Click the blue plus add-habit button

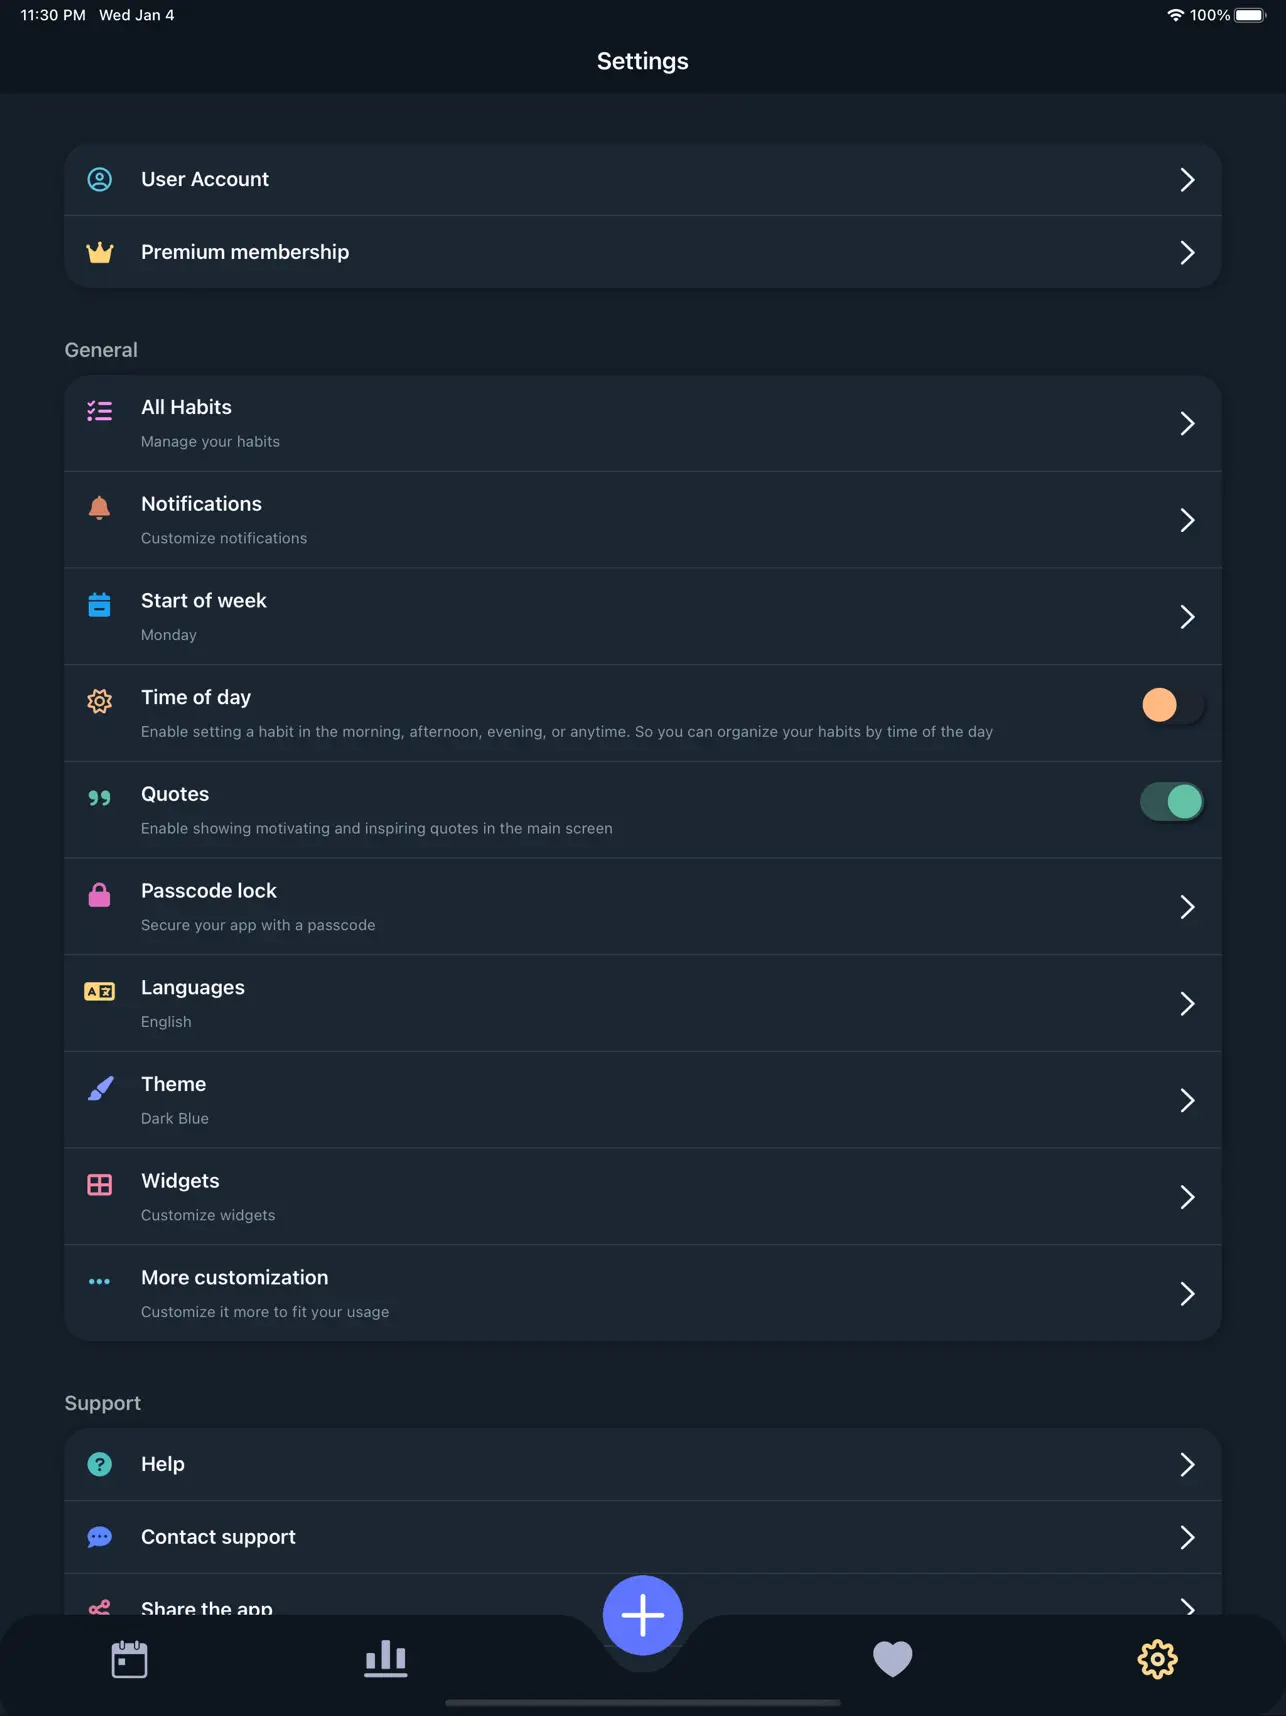click(x=643, y=1615)
